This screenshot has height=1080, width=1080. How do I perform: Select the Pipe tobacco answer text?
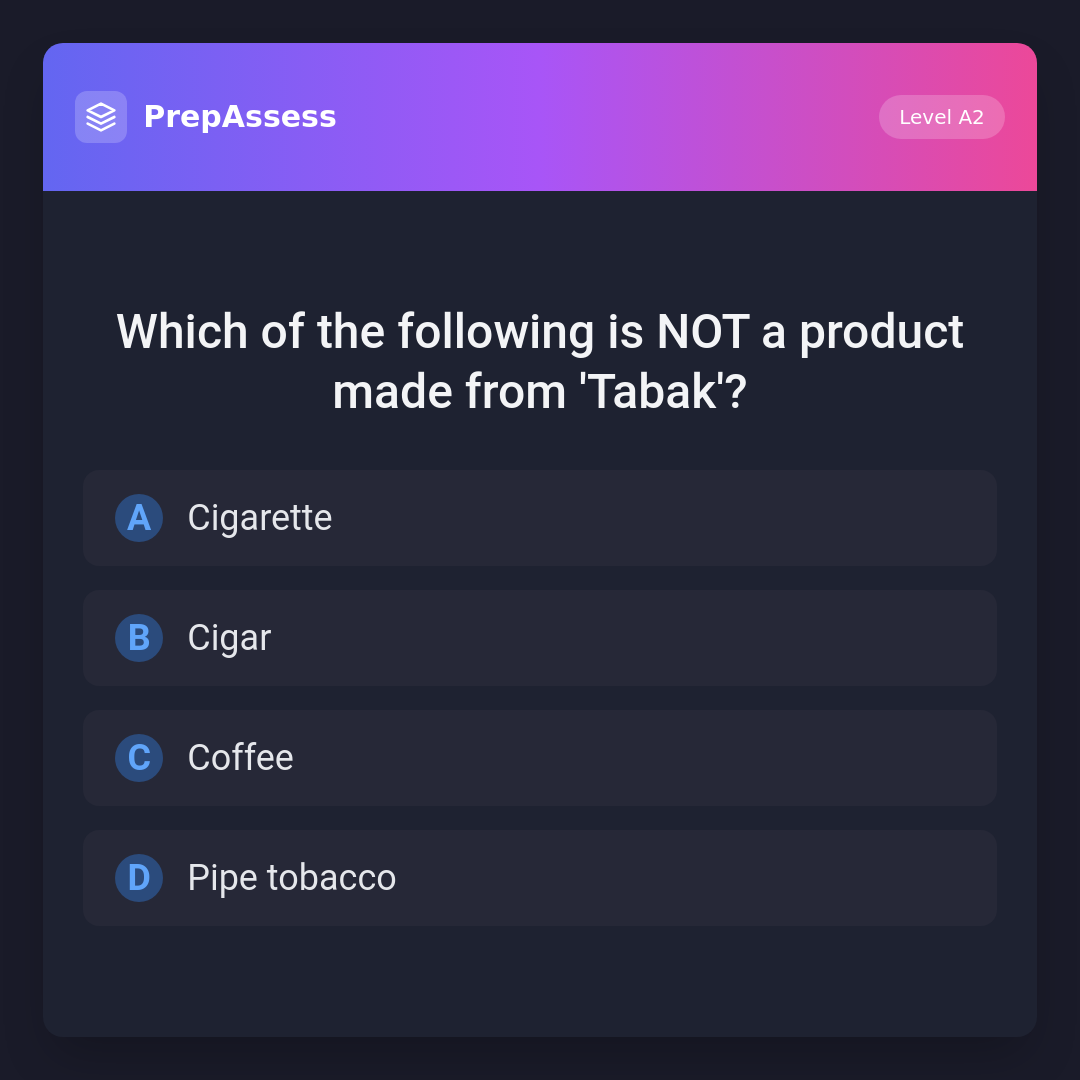tap(292, 878)
